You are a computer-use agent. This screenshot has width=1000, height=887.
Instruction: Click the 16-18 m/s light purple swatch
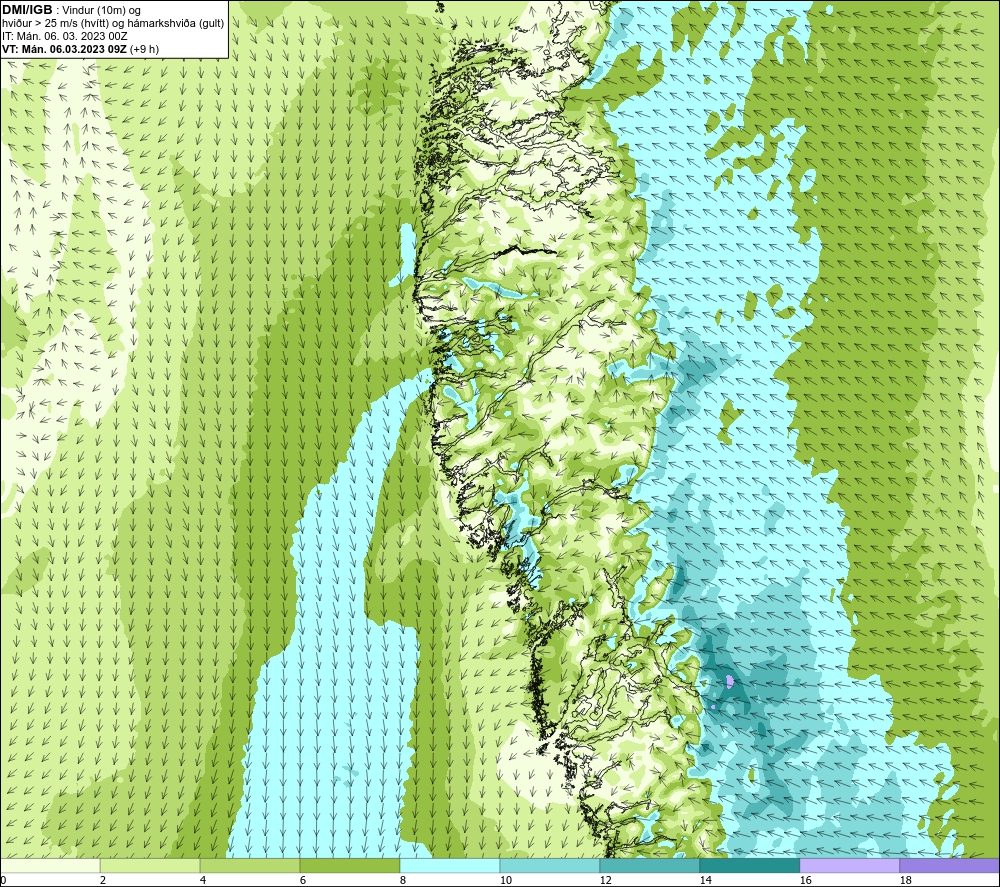click(849, 865)
